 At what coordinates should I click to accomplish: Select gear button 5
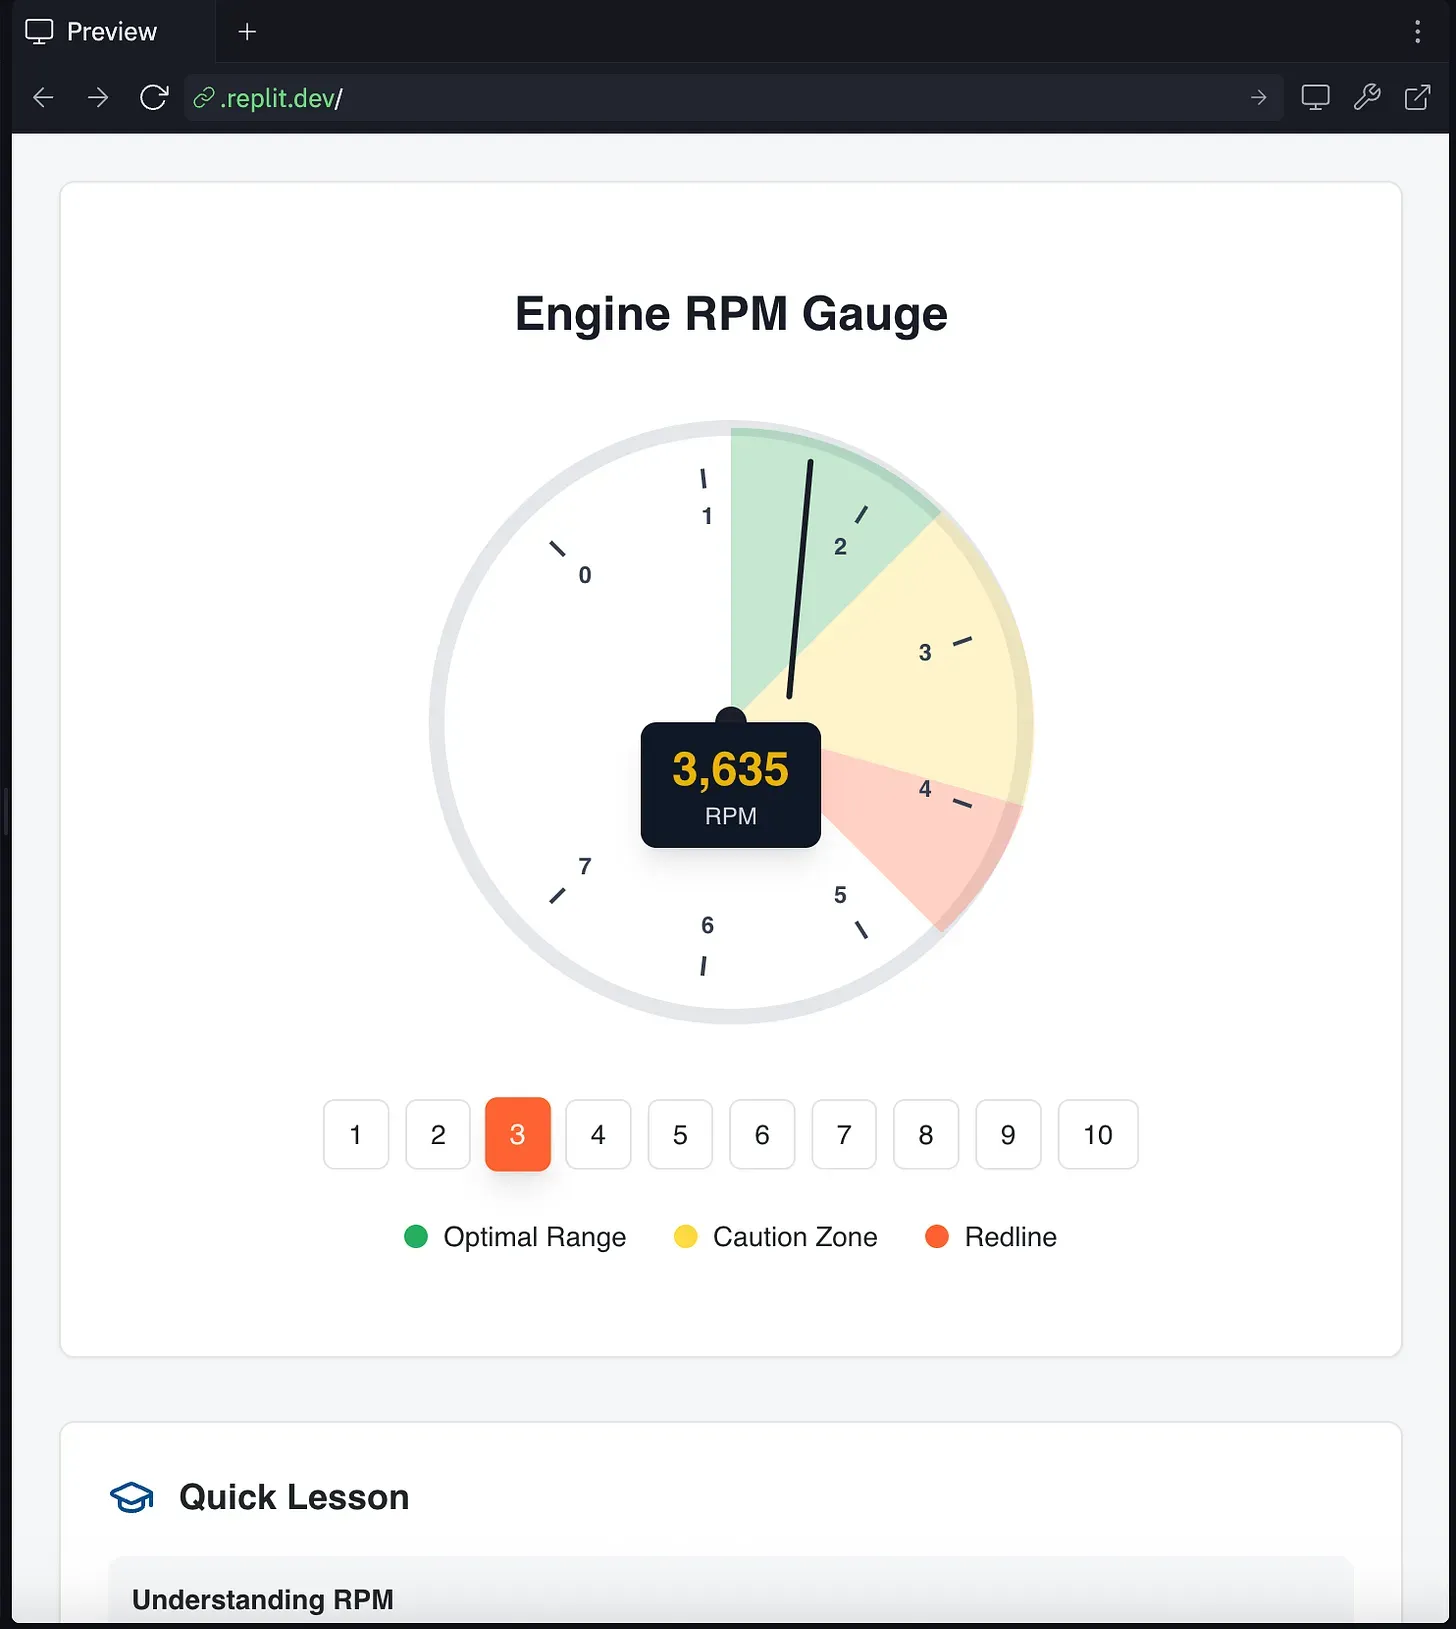(680, 1134)
